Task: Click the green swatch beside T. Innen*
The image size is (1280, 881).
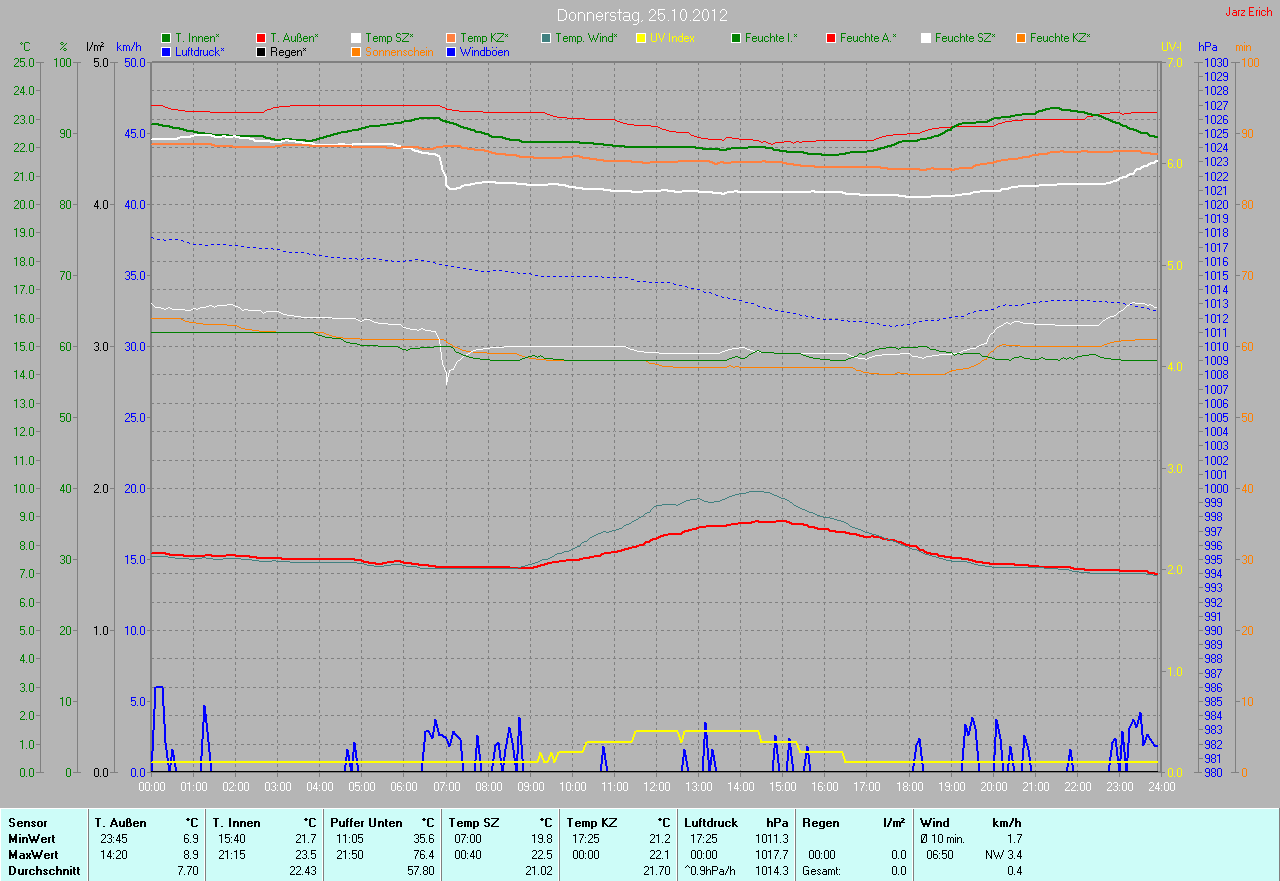Action: pyautogui.click(x=166, y=38)
